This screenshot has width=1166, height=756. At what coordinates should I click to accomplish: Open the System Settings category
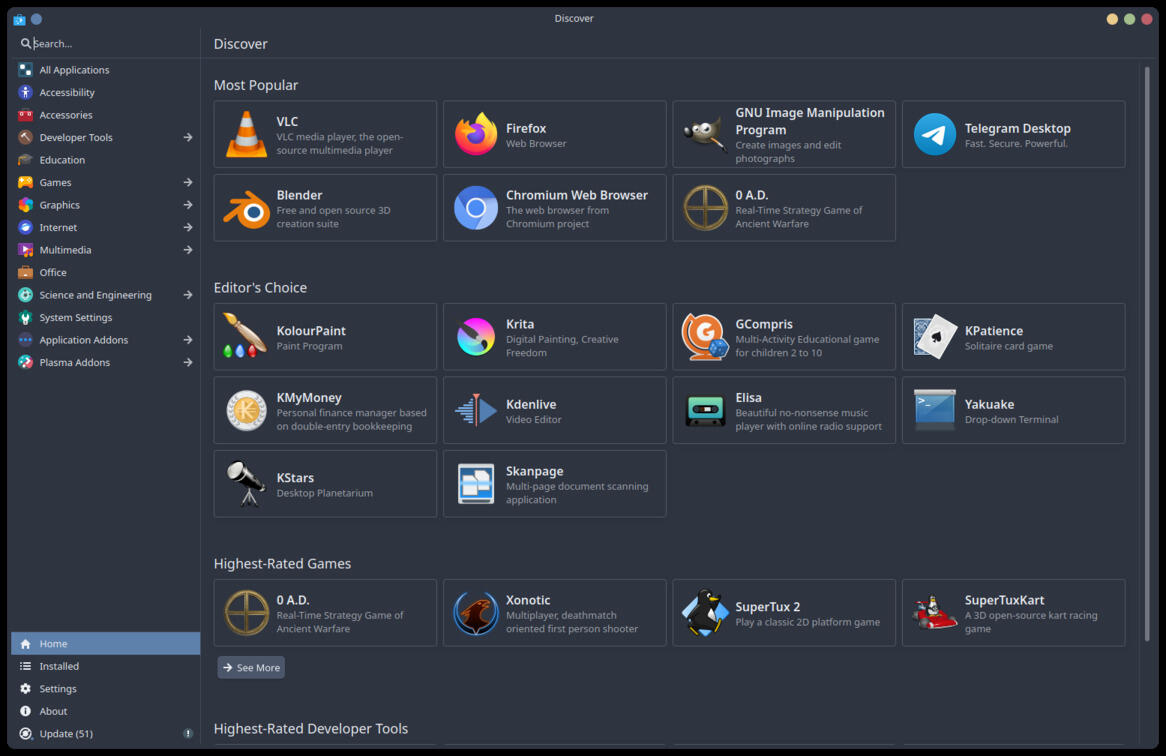106,317
